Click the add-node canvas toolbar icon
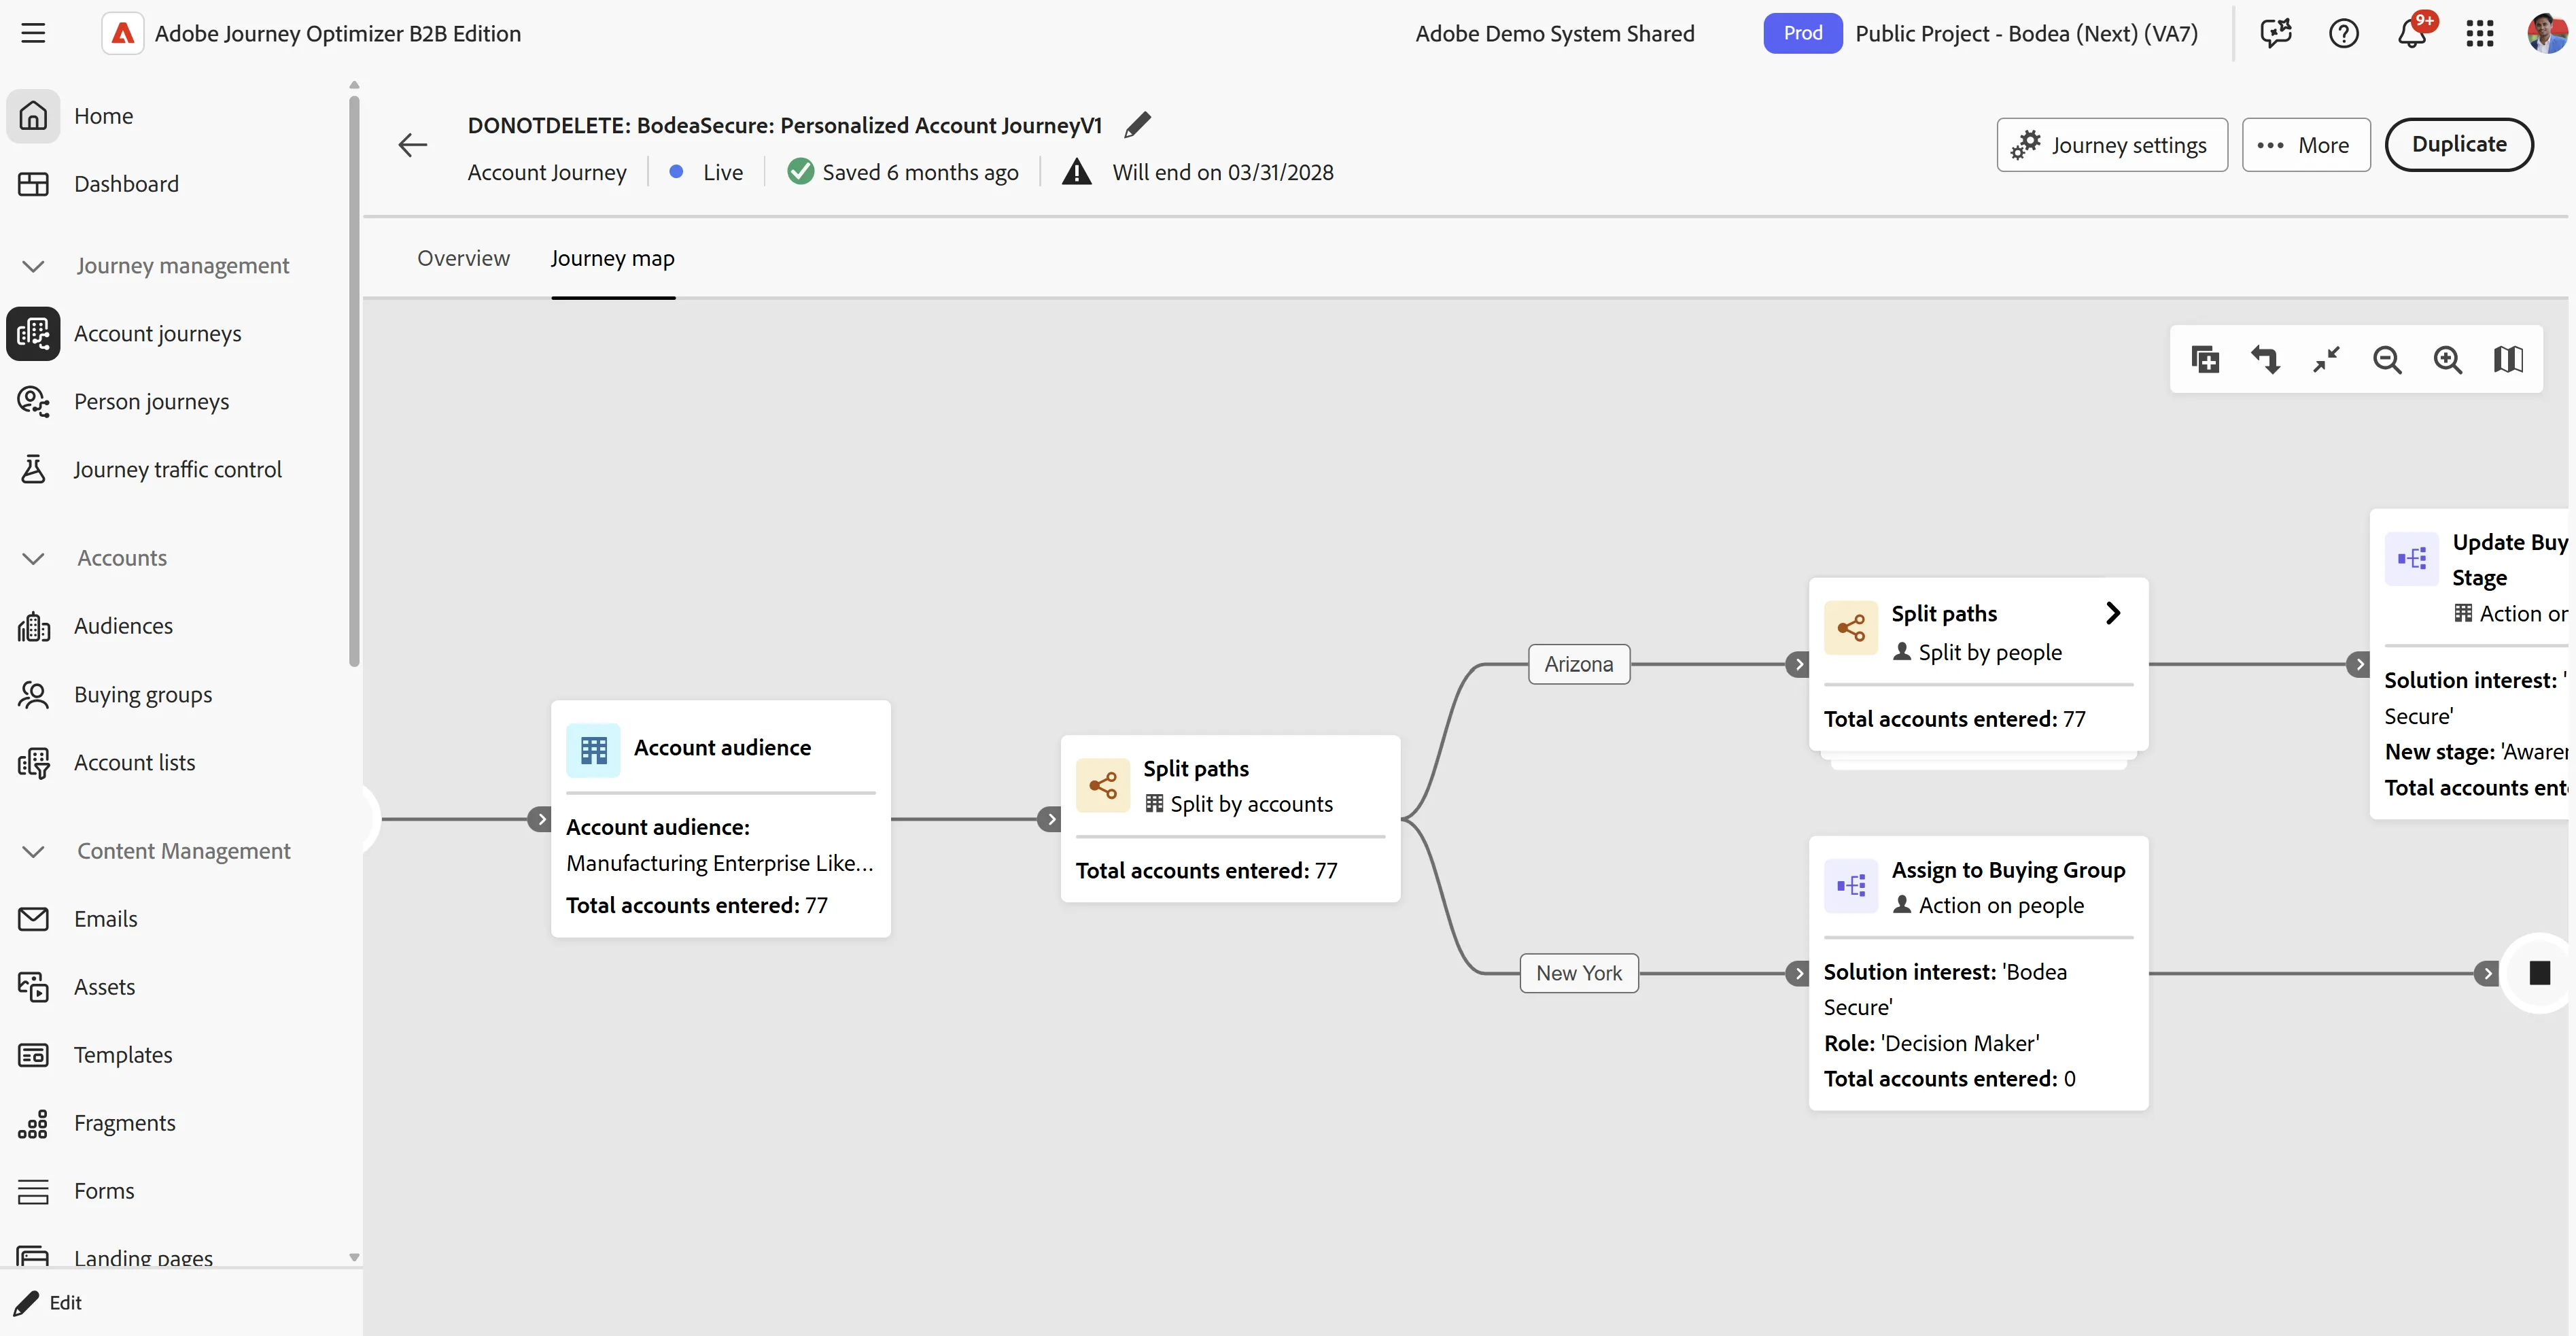 pyautogui.click(x=2205, y=359)
